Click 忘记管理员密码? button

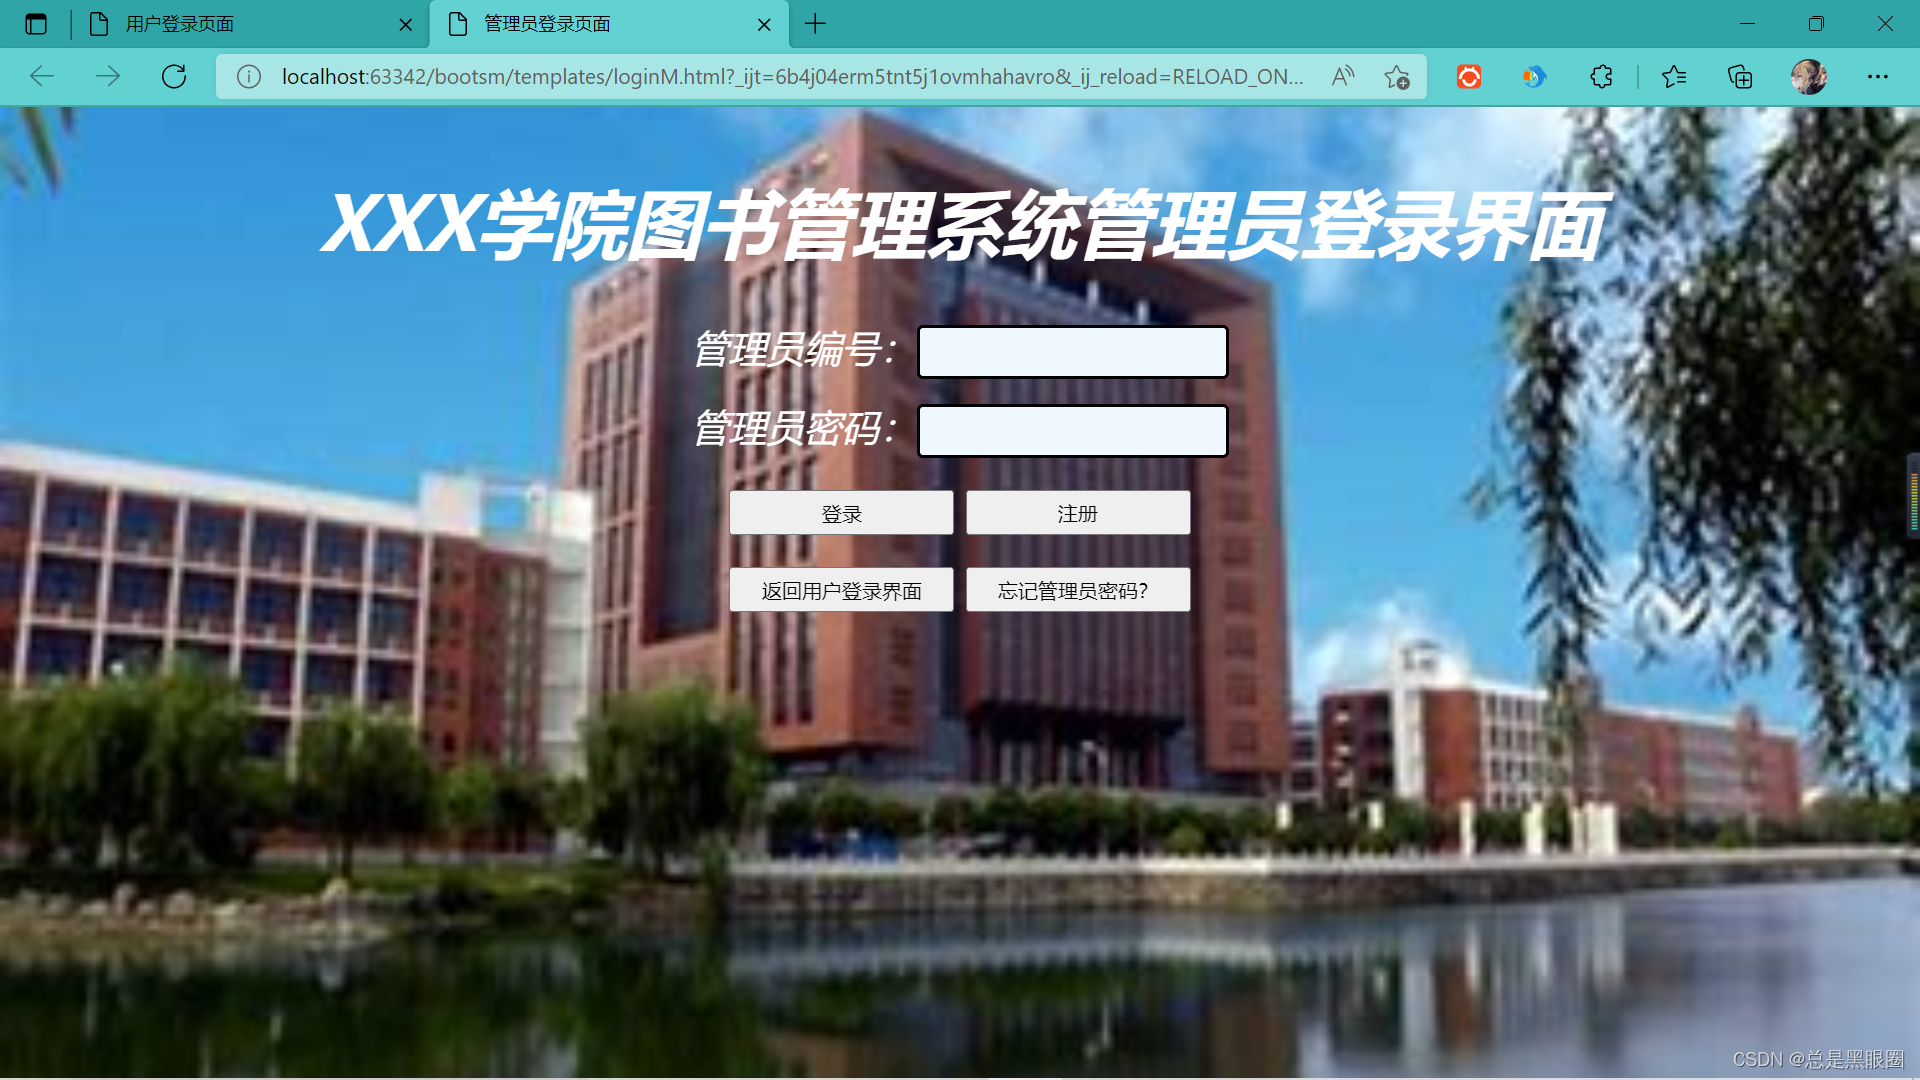(x=1078, y=590)
